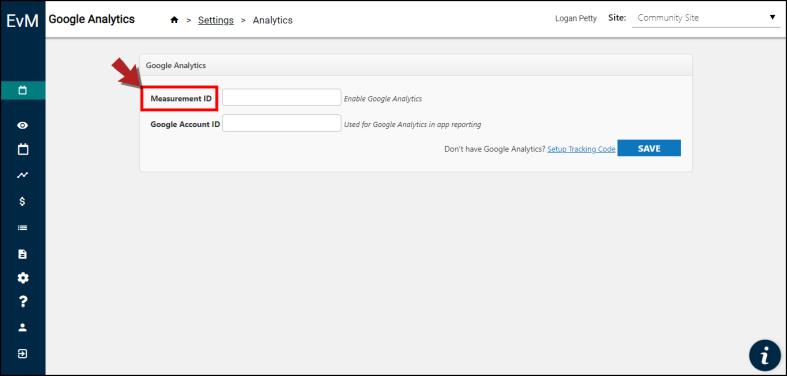Click the SAVE button
The width and height of the screenshot is (787, 376).
pos(649,148)
